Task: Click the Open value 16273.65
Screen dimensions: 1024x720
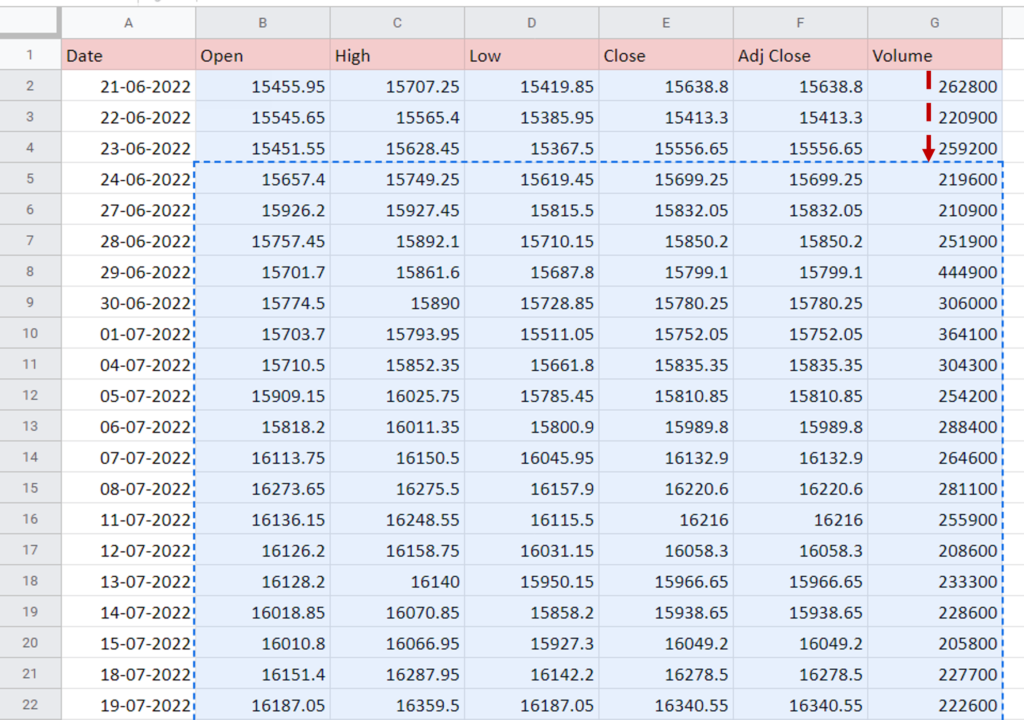Action: tap(263, 489)
